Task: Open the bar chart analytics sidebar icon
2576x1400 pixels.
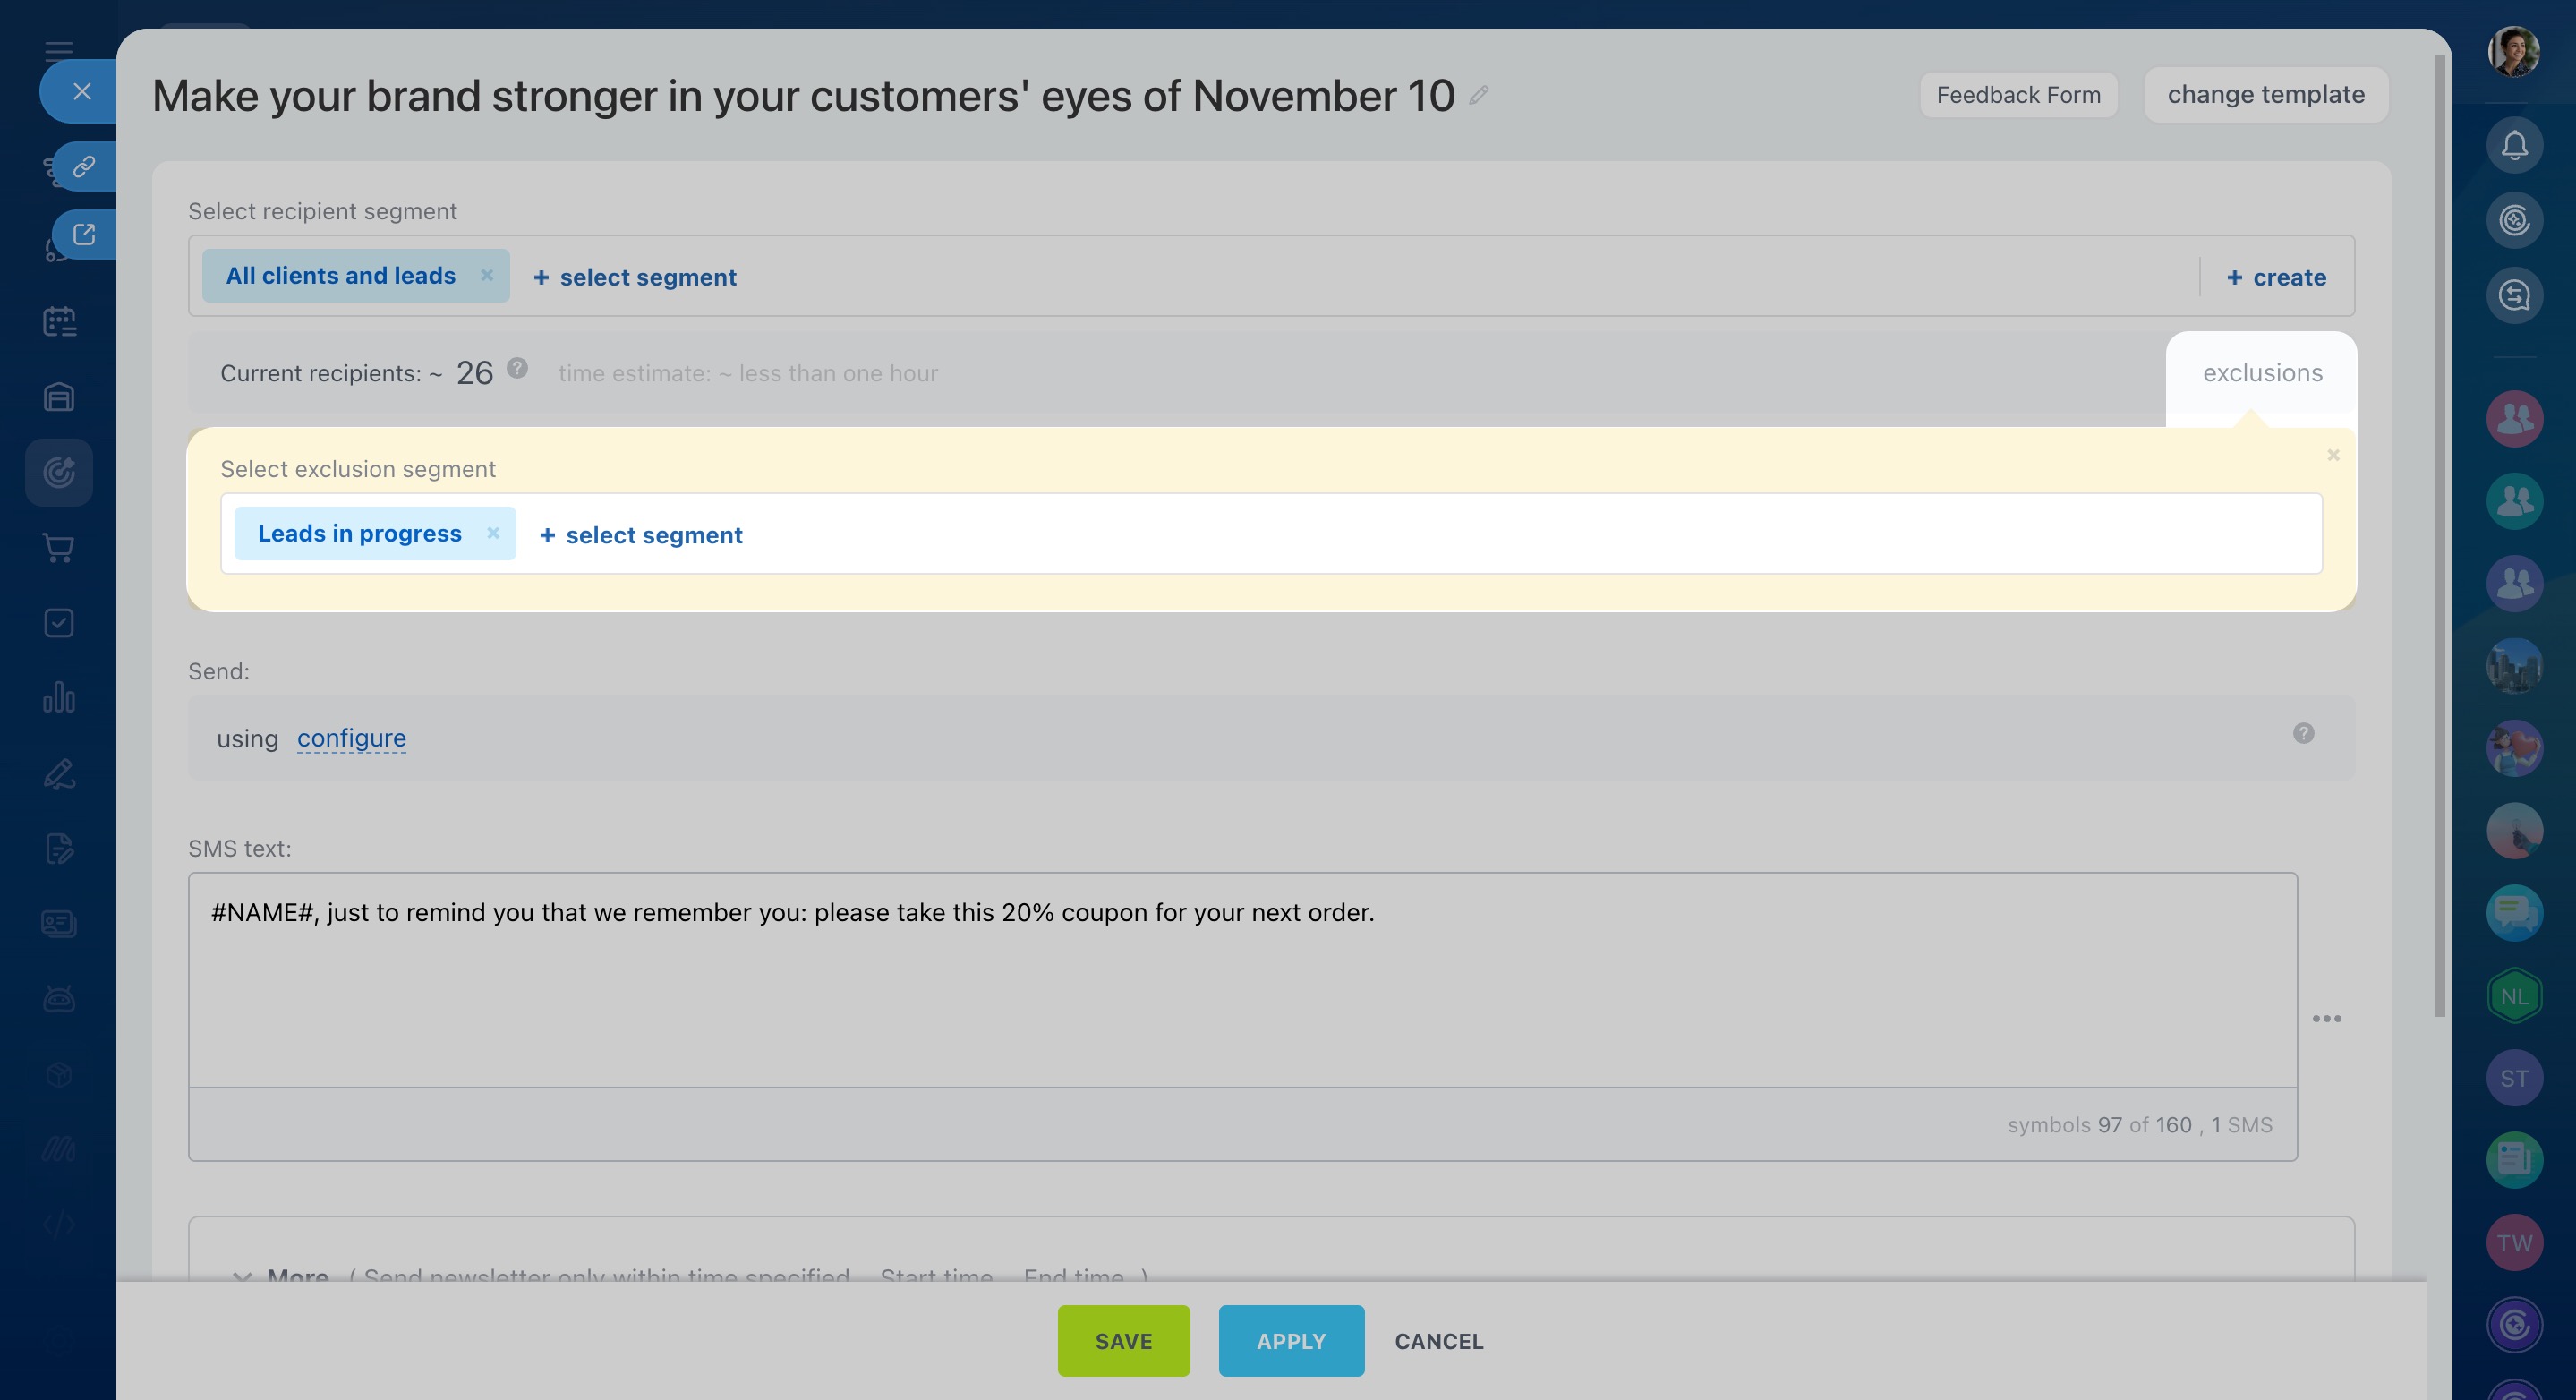Action: (x=59, y=698)
